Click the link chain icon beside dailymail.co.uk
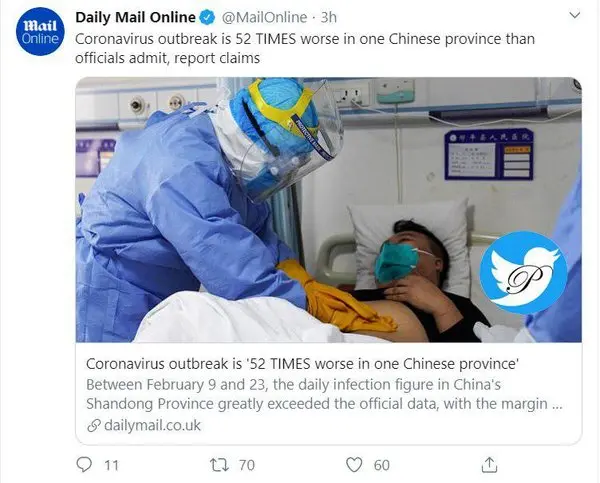This screenshot has height=483, width=600. [94, 425]
